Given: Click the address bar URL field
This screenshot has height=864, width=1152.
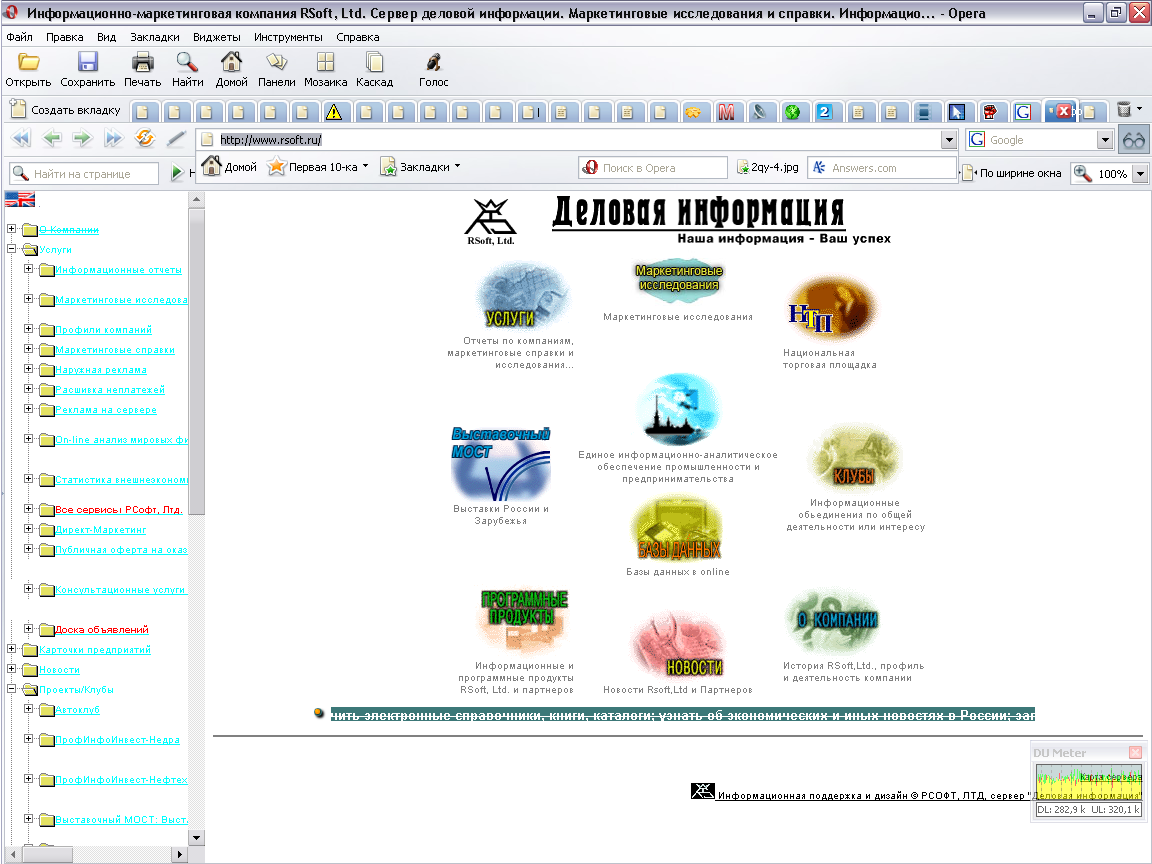Looking at the screenshot, I should tap(569, 140).
